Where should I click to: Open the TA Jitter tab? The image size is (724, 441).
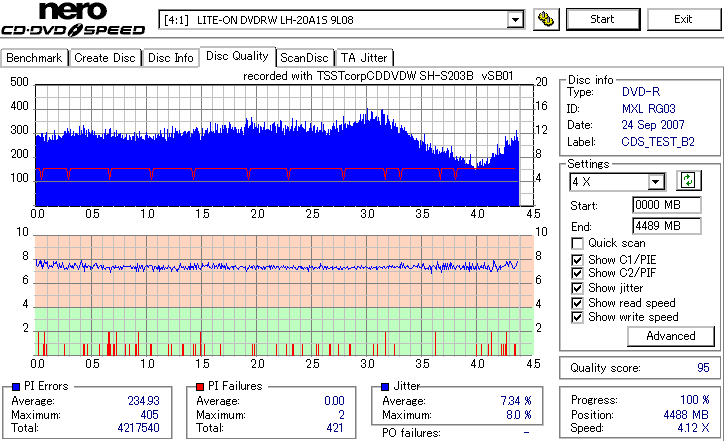(364, 58)
